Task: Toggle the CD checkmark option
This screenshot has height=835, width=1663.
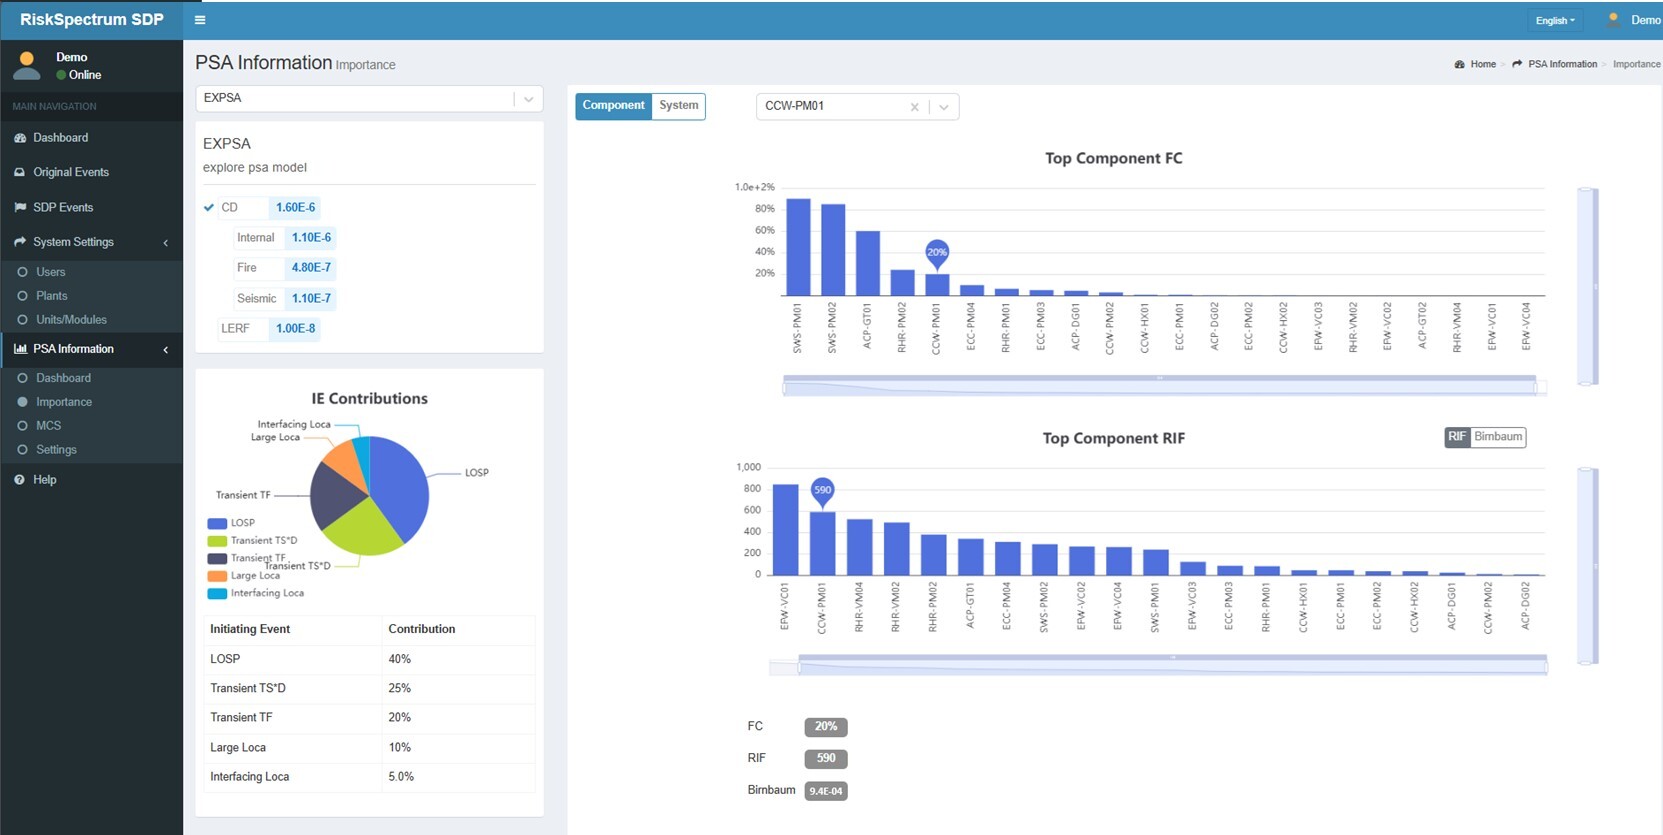Action: [209, 208]
